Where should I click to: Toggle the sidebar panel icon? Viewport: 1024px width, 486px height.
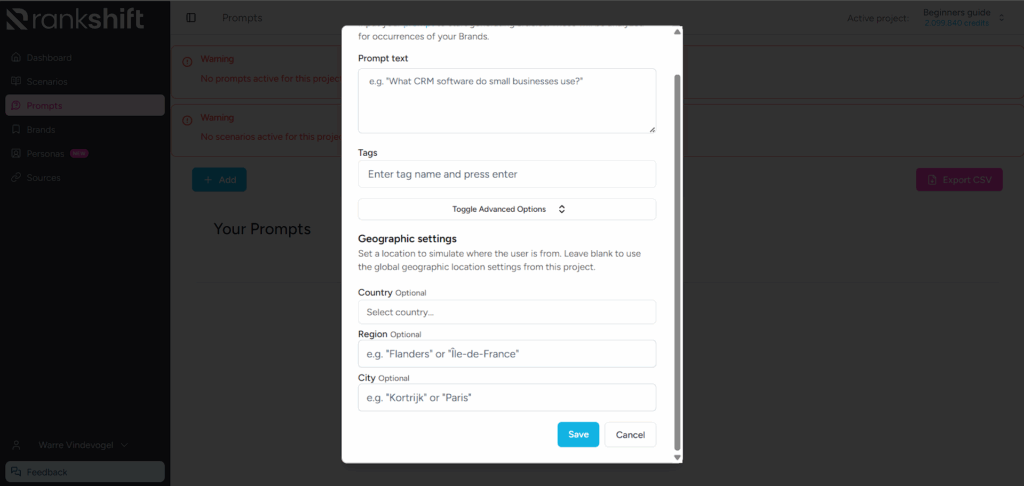point(191,18)
